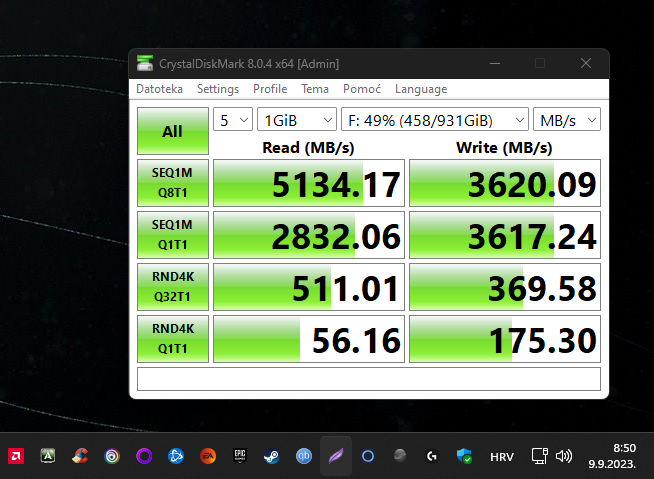Close the CrystalDiskMark window

pyautogui.click(x=586, y=63)
